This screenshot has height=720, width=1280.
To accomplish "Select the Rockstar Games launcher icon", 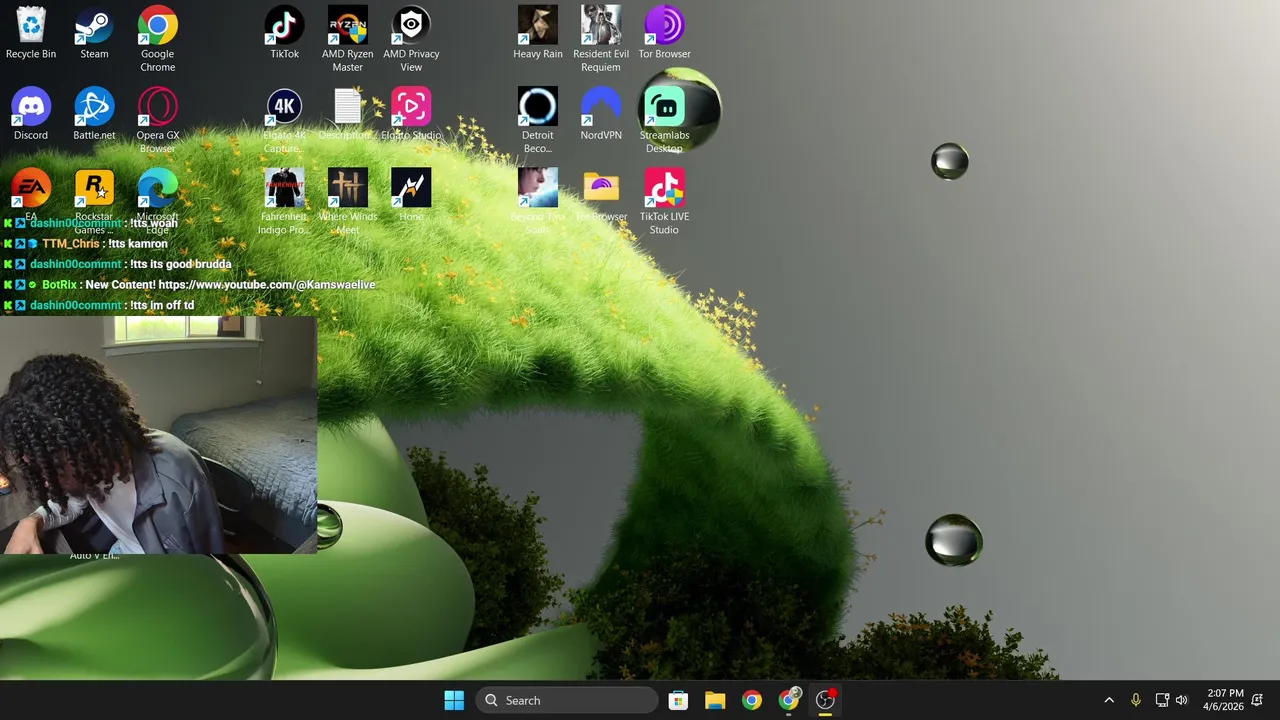I will (94, 200).
